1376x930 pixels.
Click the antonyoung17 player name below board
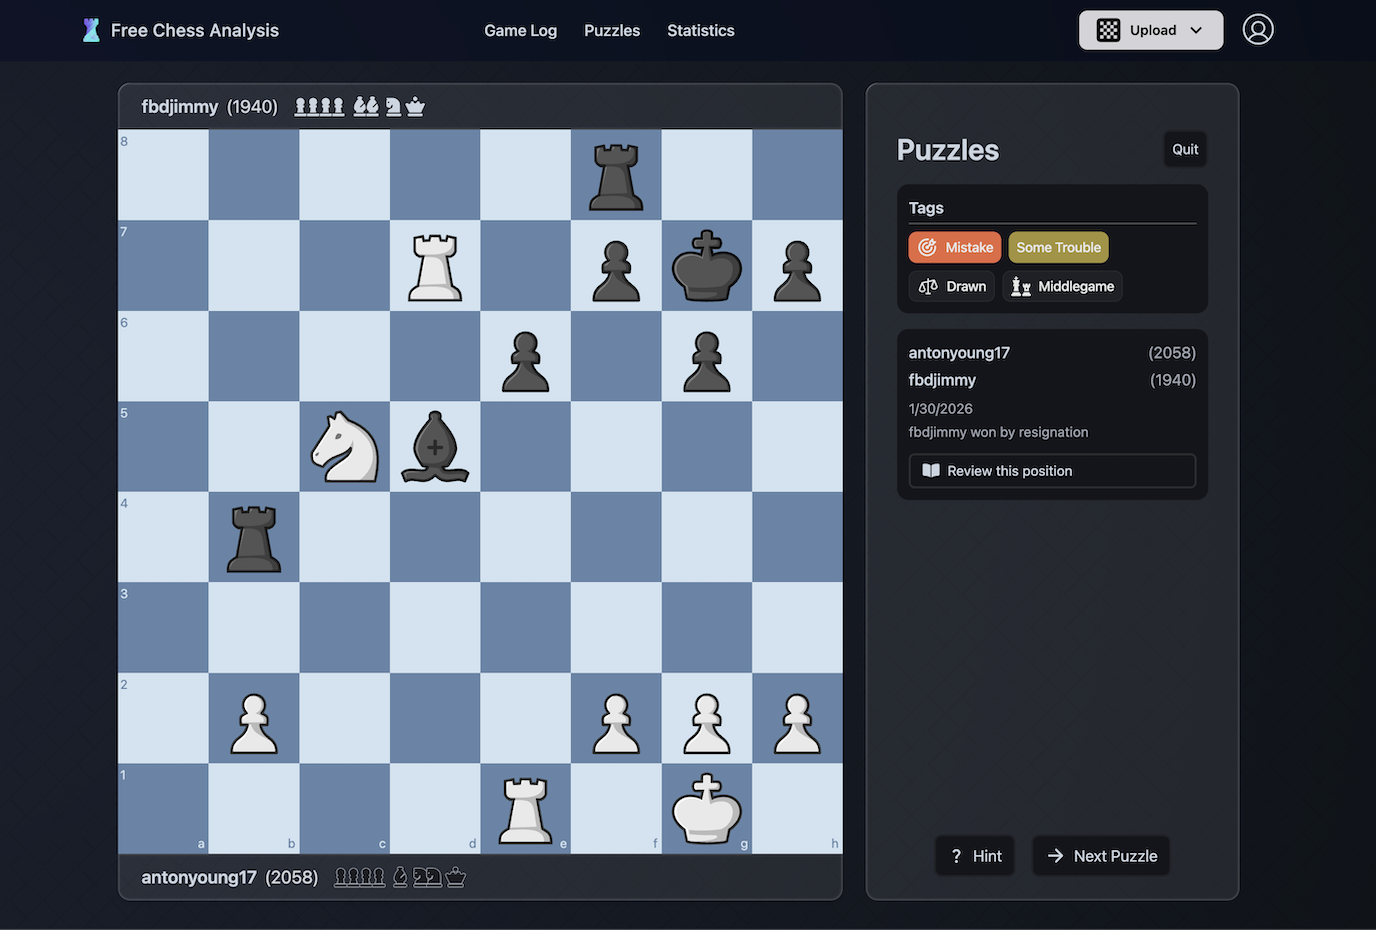coord(199,877)
